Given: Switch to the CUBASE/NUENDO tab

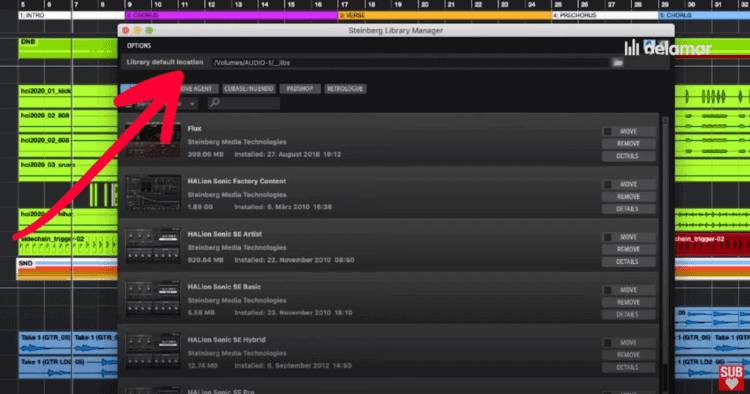Looking at the screenshot, I should [x=249, y=89].
